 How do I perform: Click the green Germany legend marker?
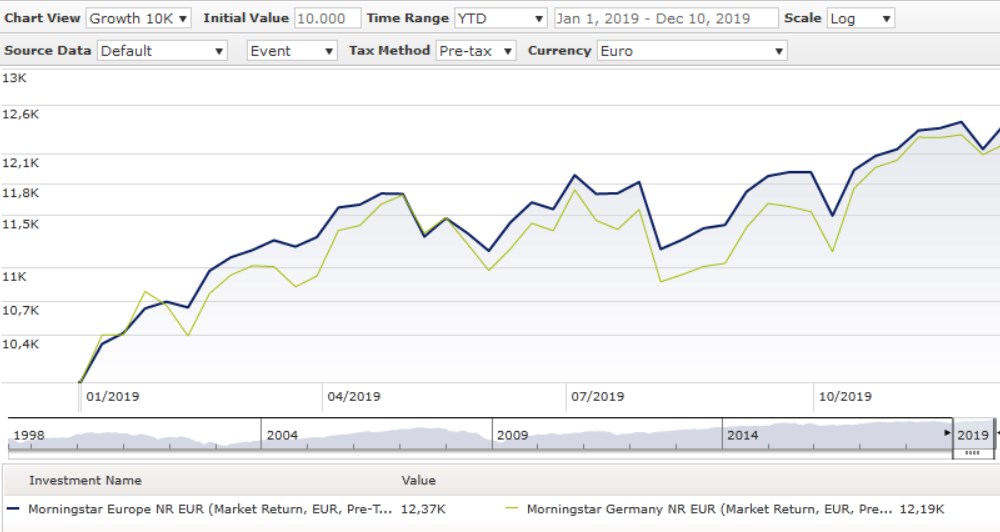(x=511, y=509)
